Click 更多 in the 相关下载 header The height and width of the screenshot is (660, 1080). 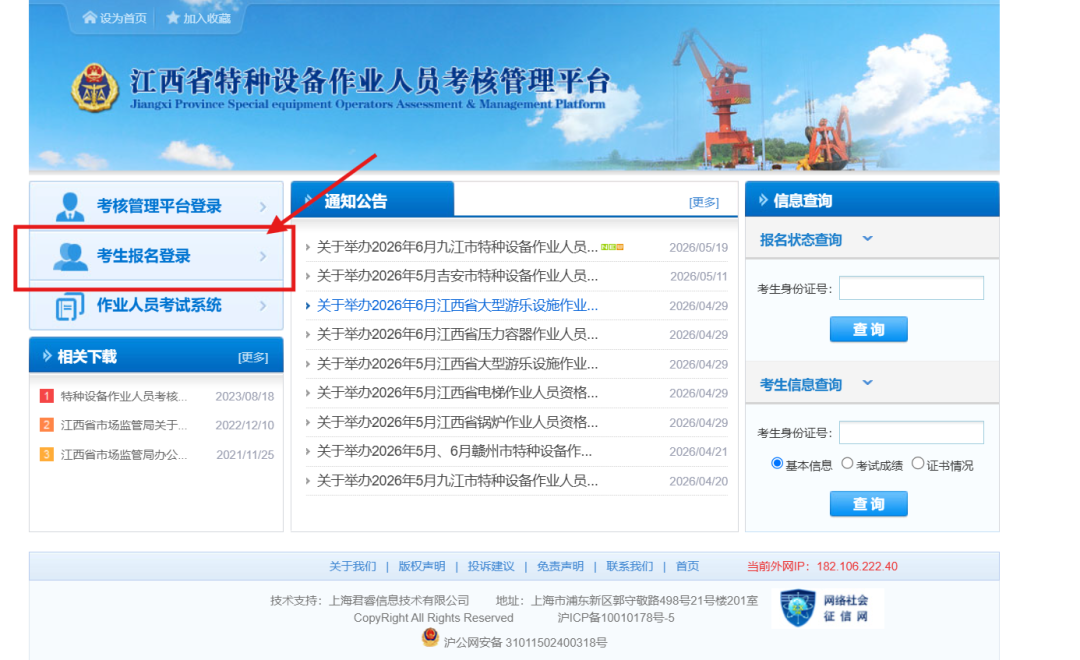pyautogui.click(x=253, y=357)
